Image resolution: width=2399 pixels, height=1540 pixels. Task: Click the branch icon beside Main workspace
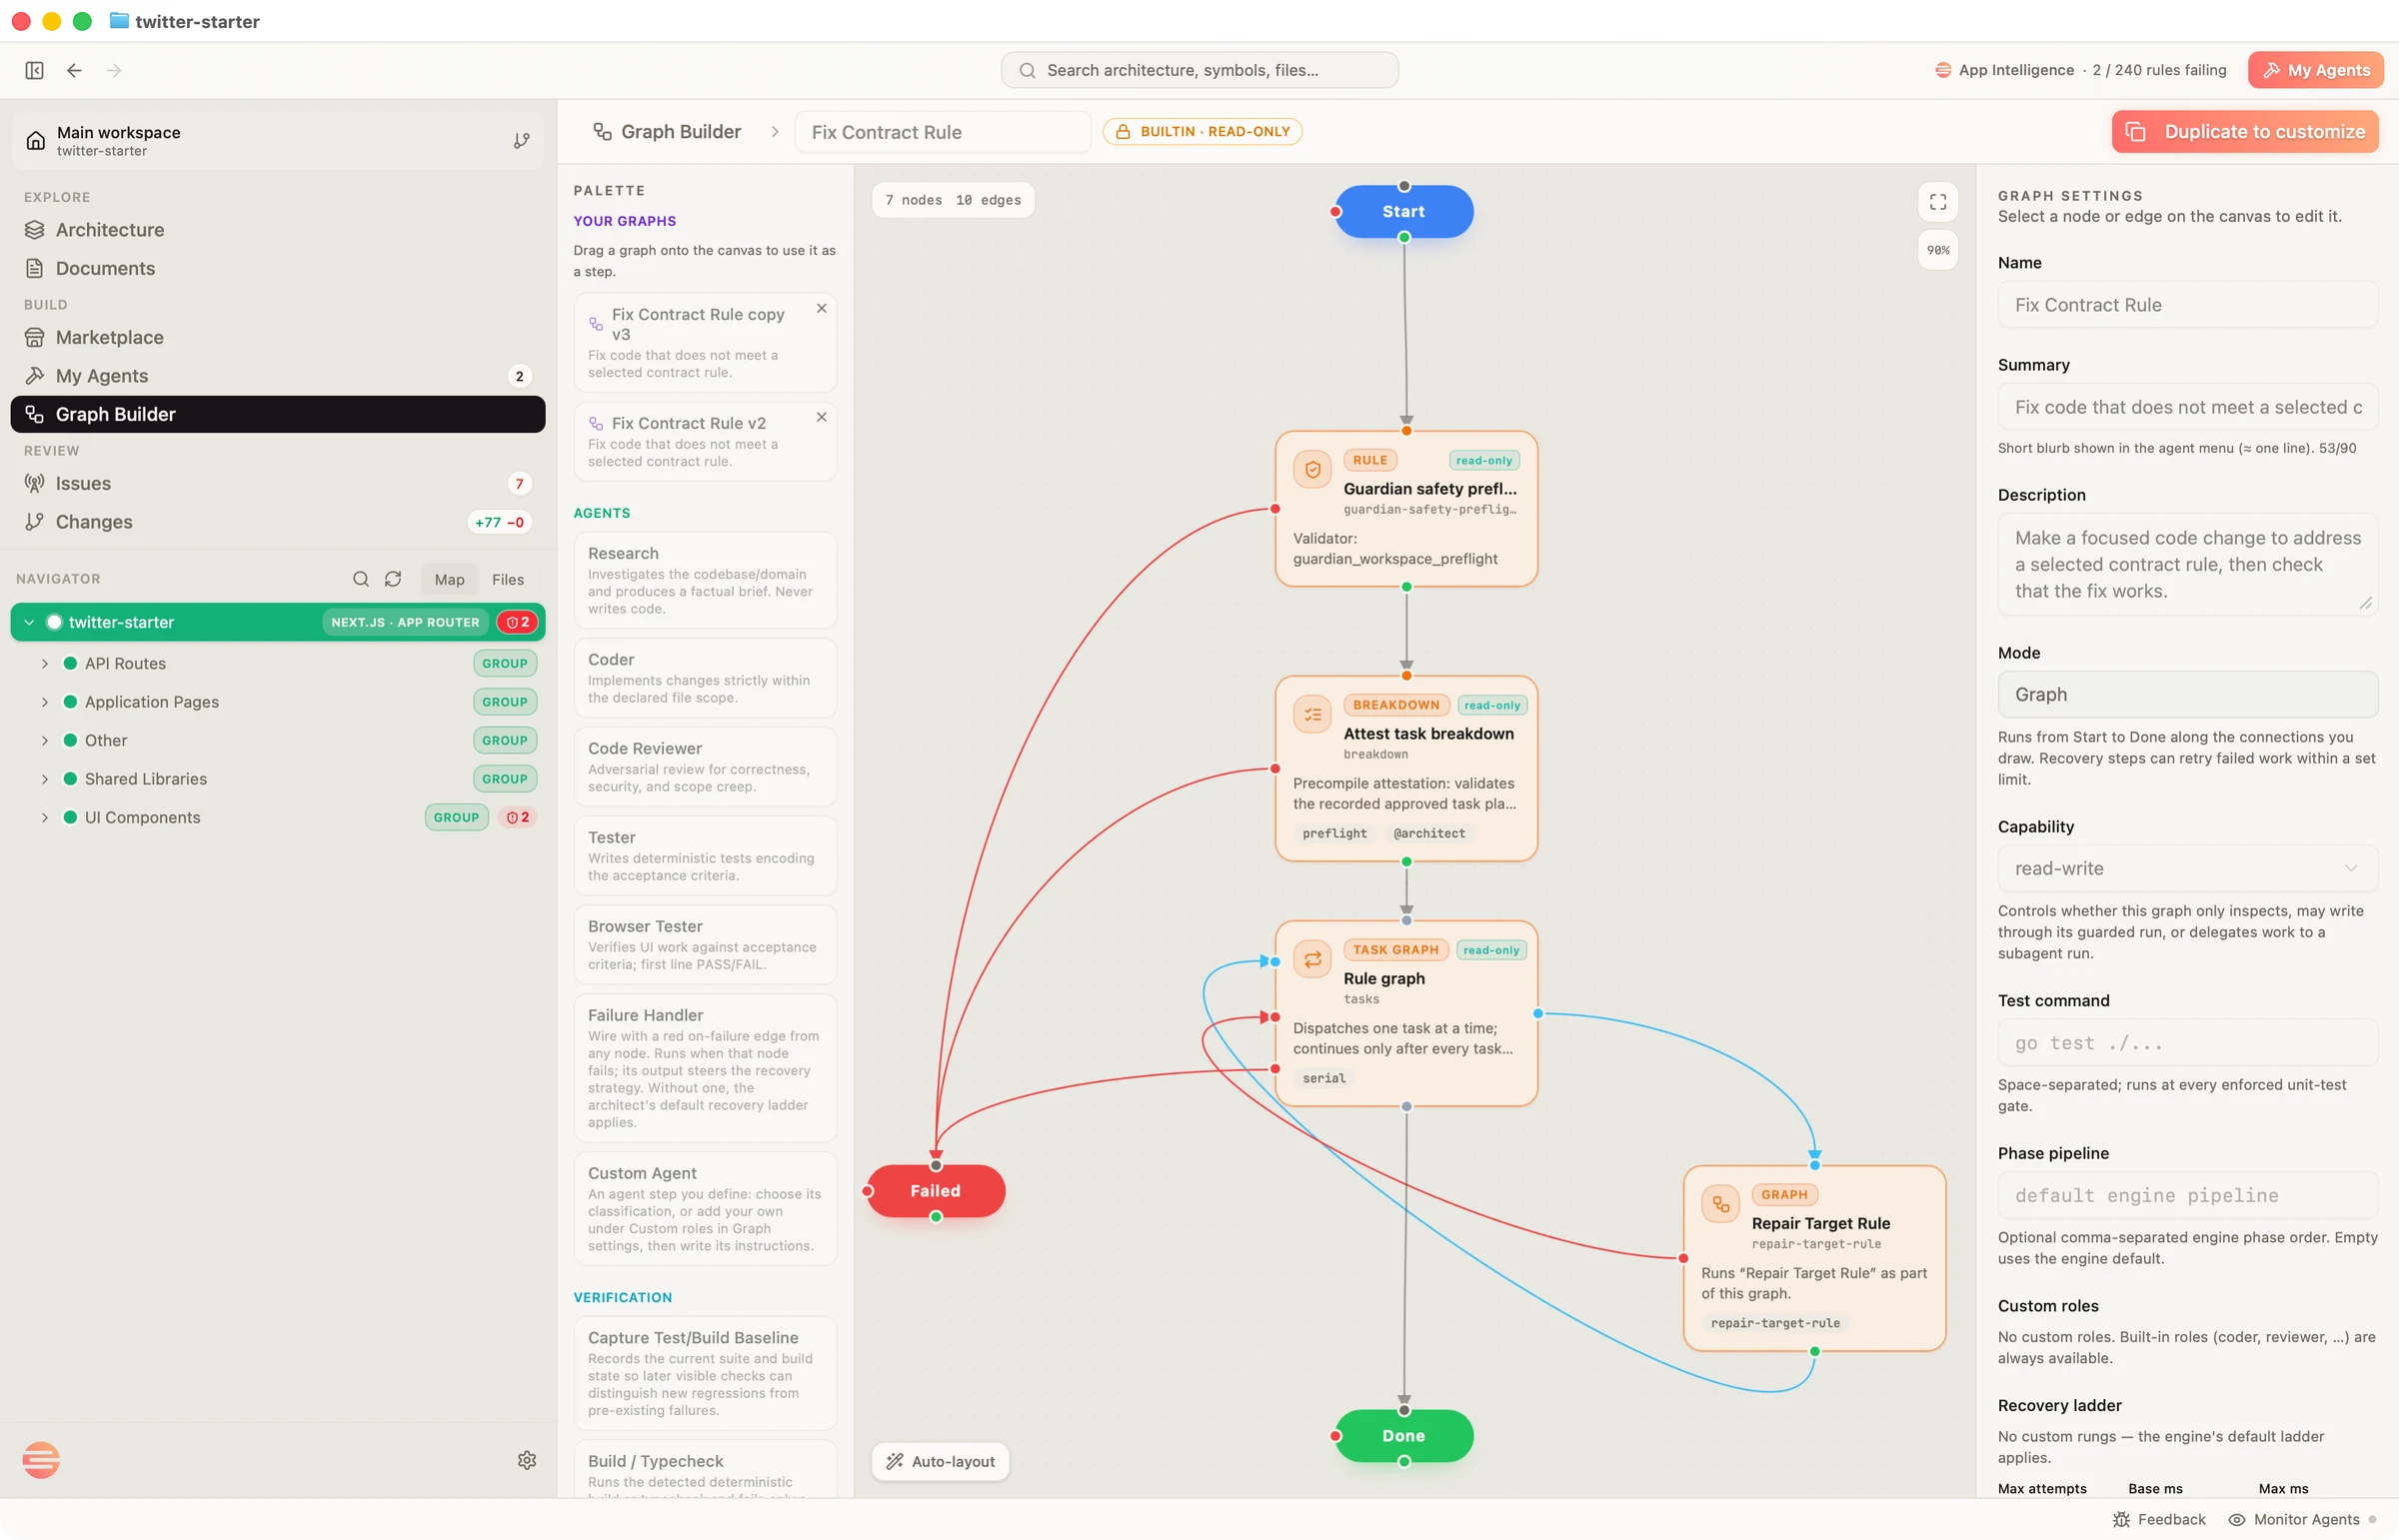pos(521,141)
